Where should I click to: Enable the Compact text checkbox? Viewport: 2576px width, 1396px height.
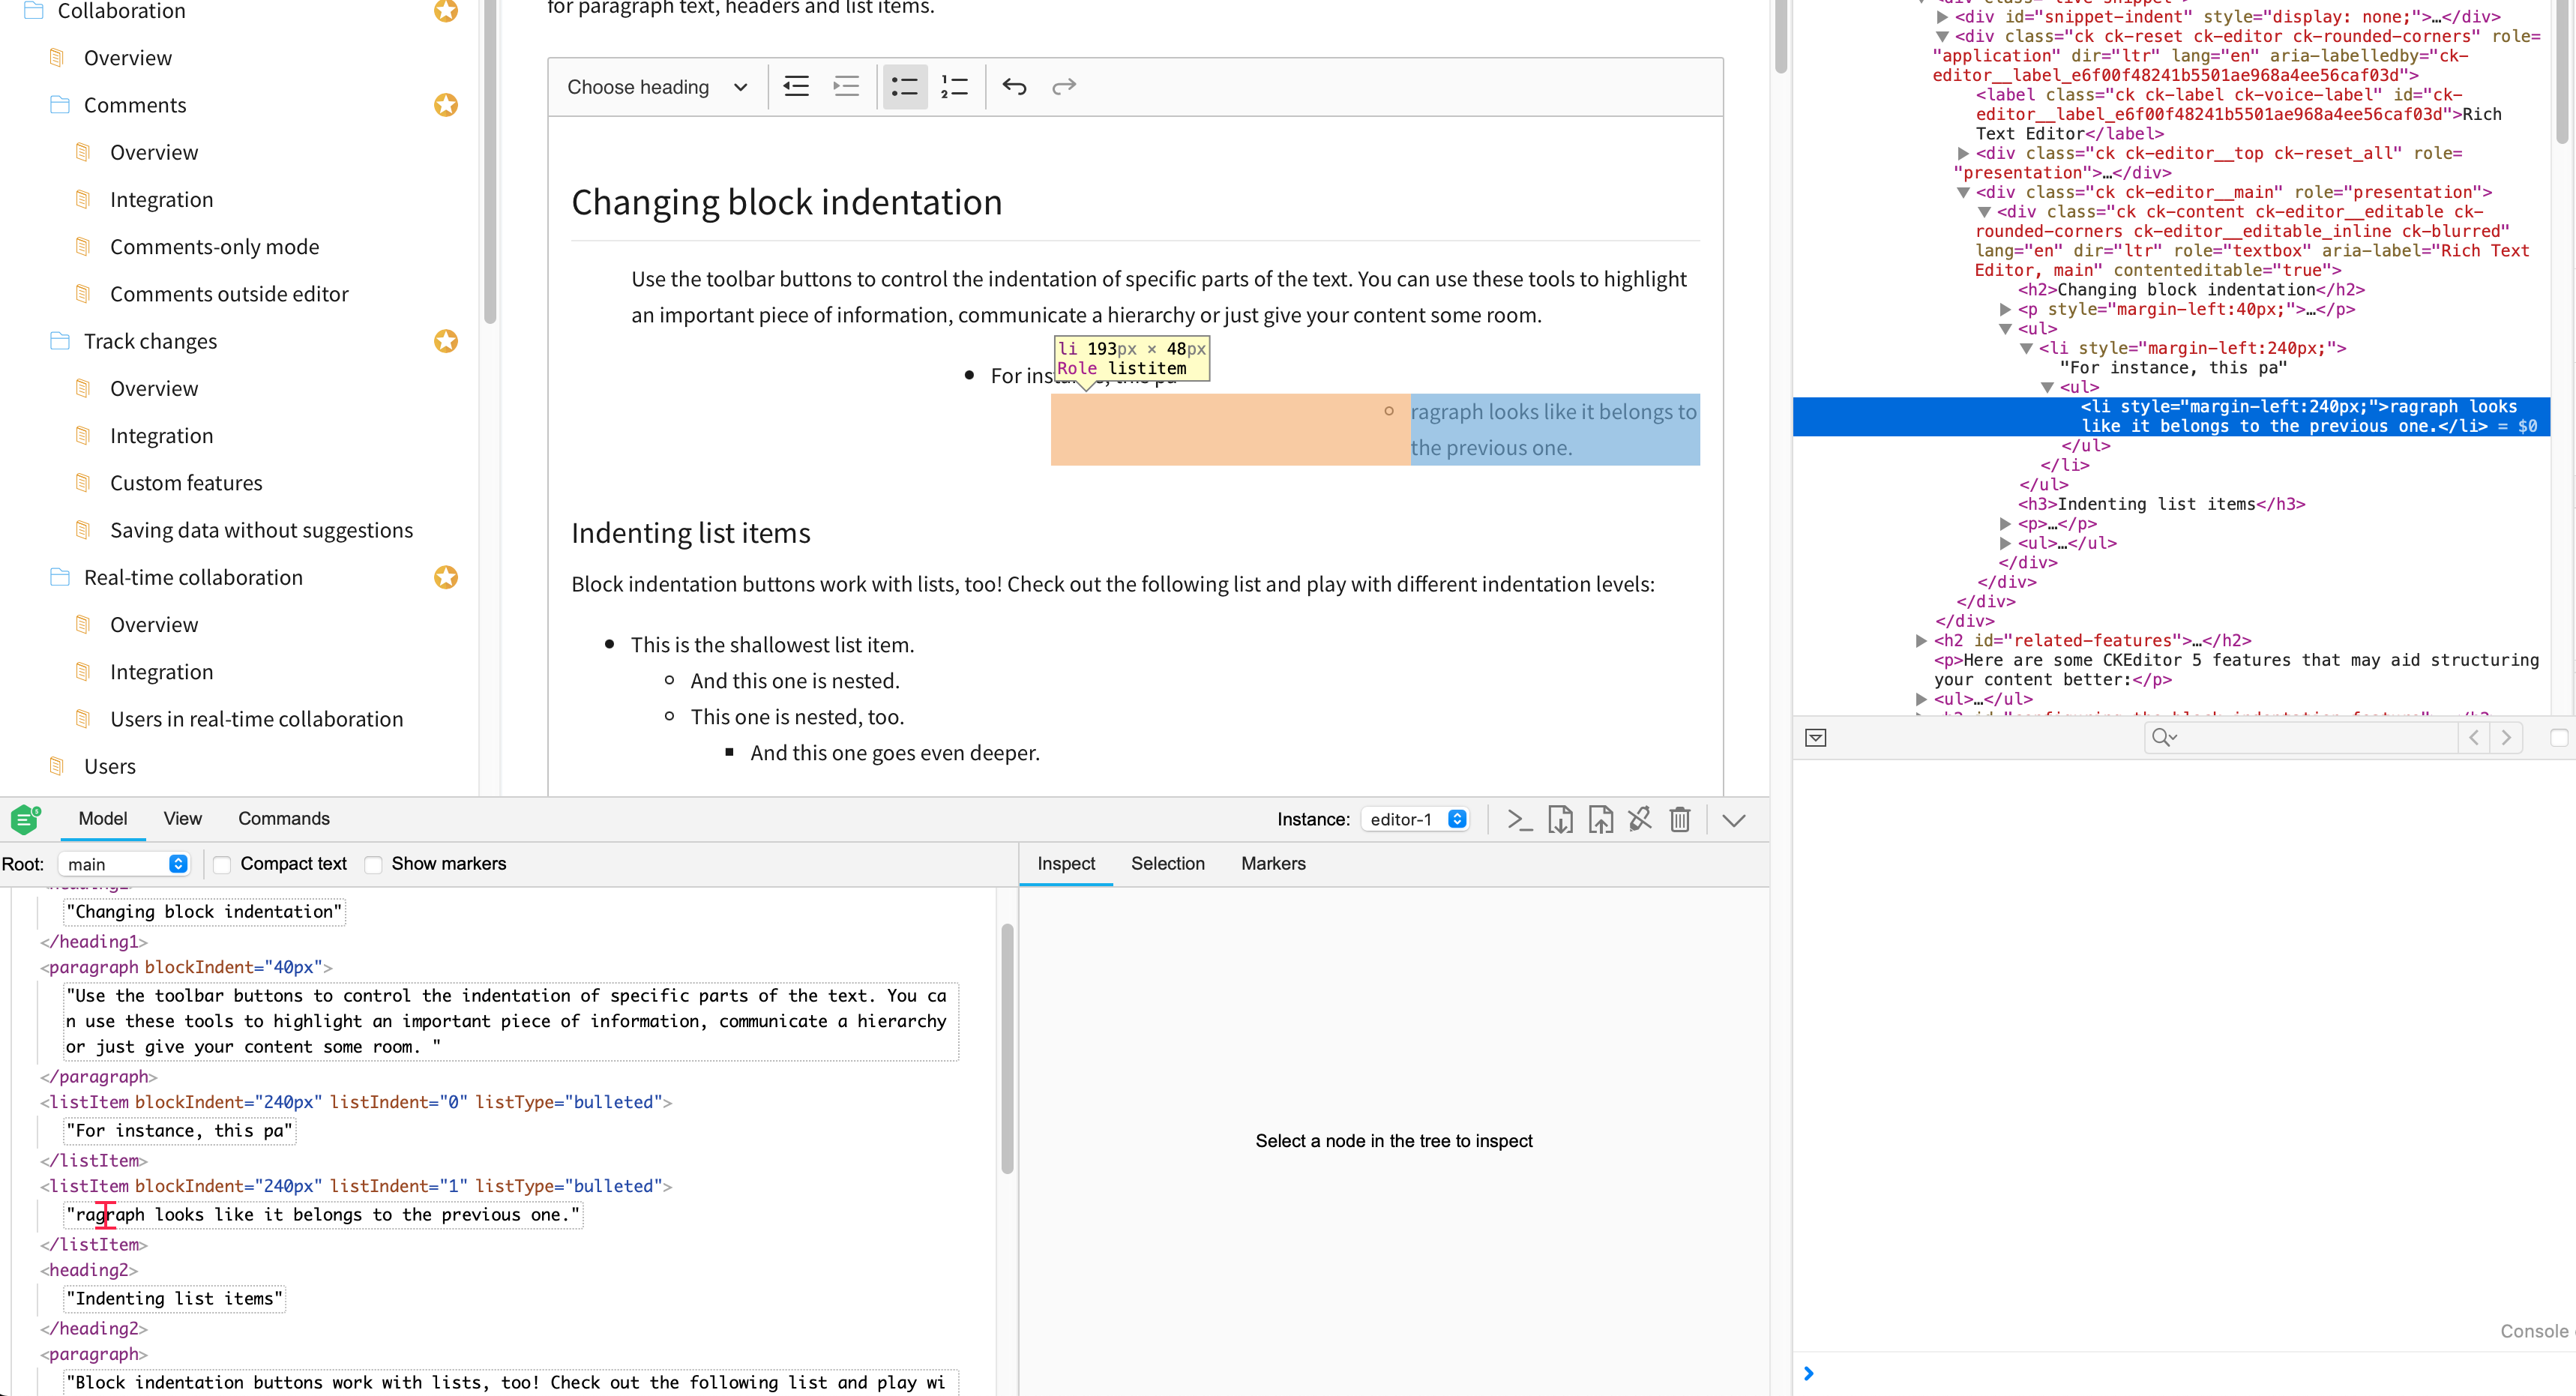pyautogui.click(x=222, y=864)
